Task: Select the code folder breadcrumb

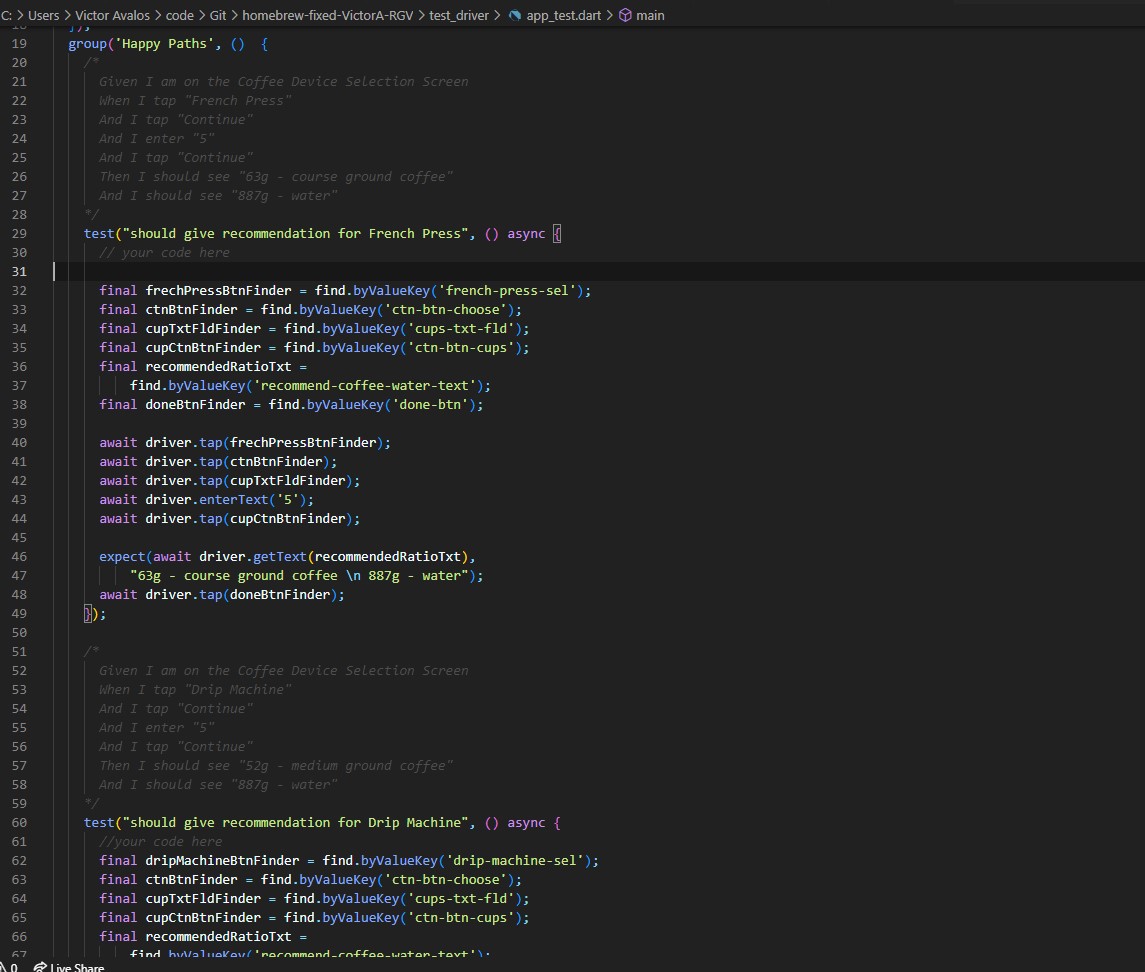Action: [x=180, y=16]
